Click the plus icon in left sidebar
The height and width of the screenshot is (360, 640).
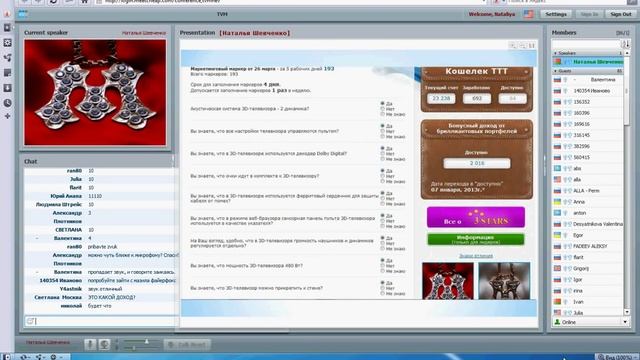[7, 116]
